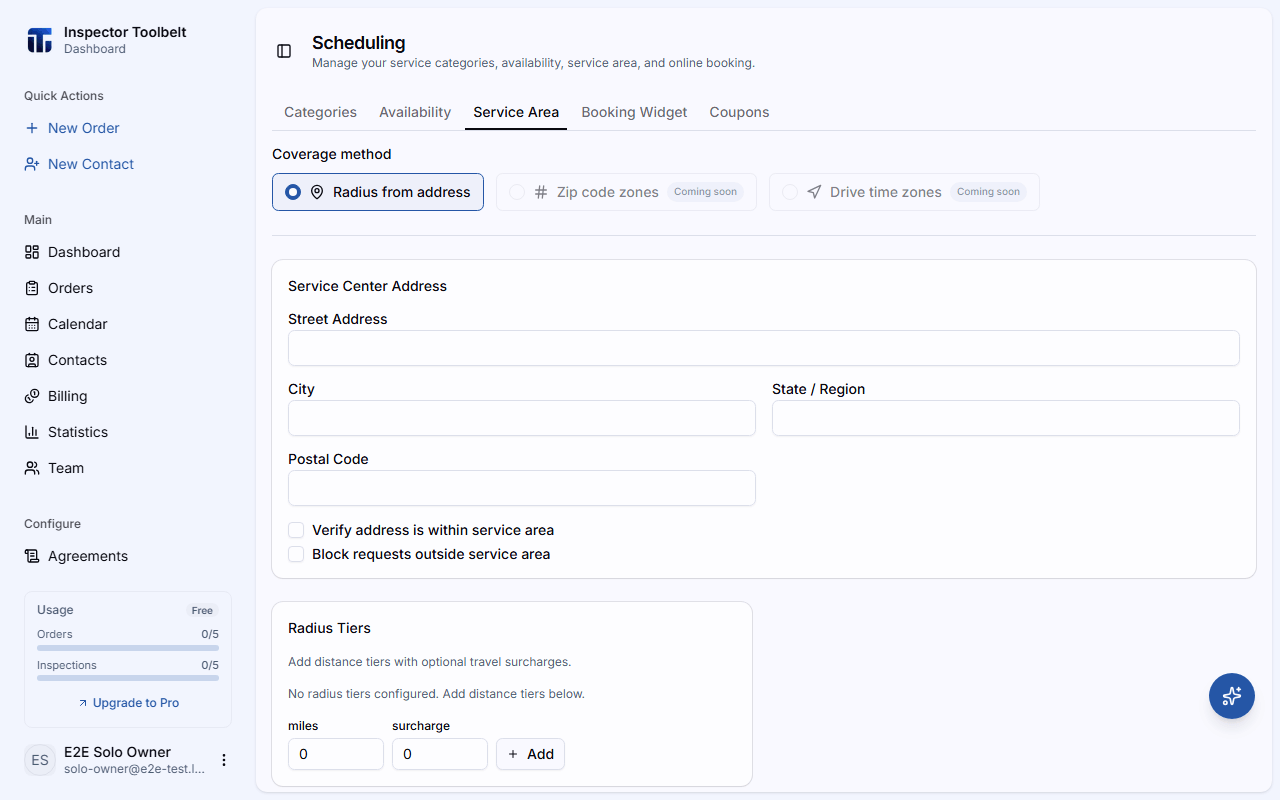This screenshot has width=1280, height=800.
Task: Select Radius from address radio button
Action: 293,192
